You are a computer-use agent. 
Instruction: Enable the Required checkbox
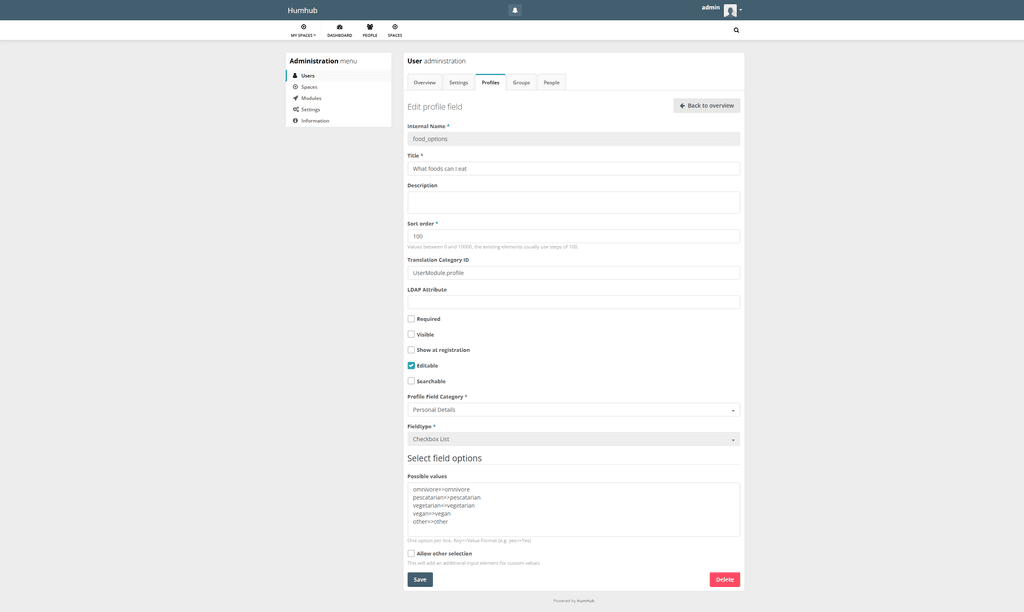click(x=410, y=318)
